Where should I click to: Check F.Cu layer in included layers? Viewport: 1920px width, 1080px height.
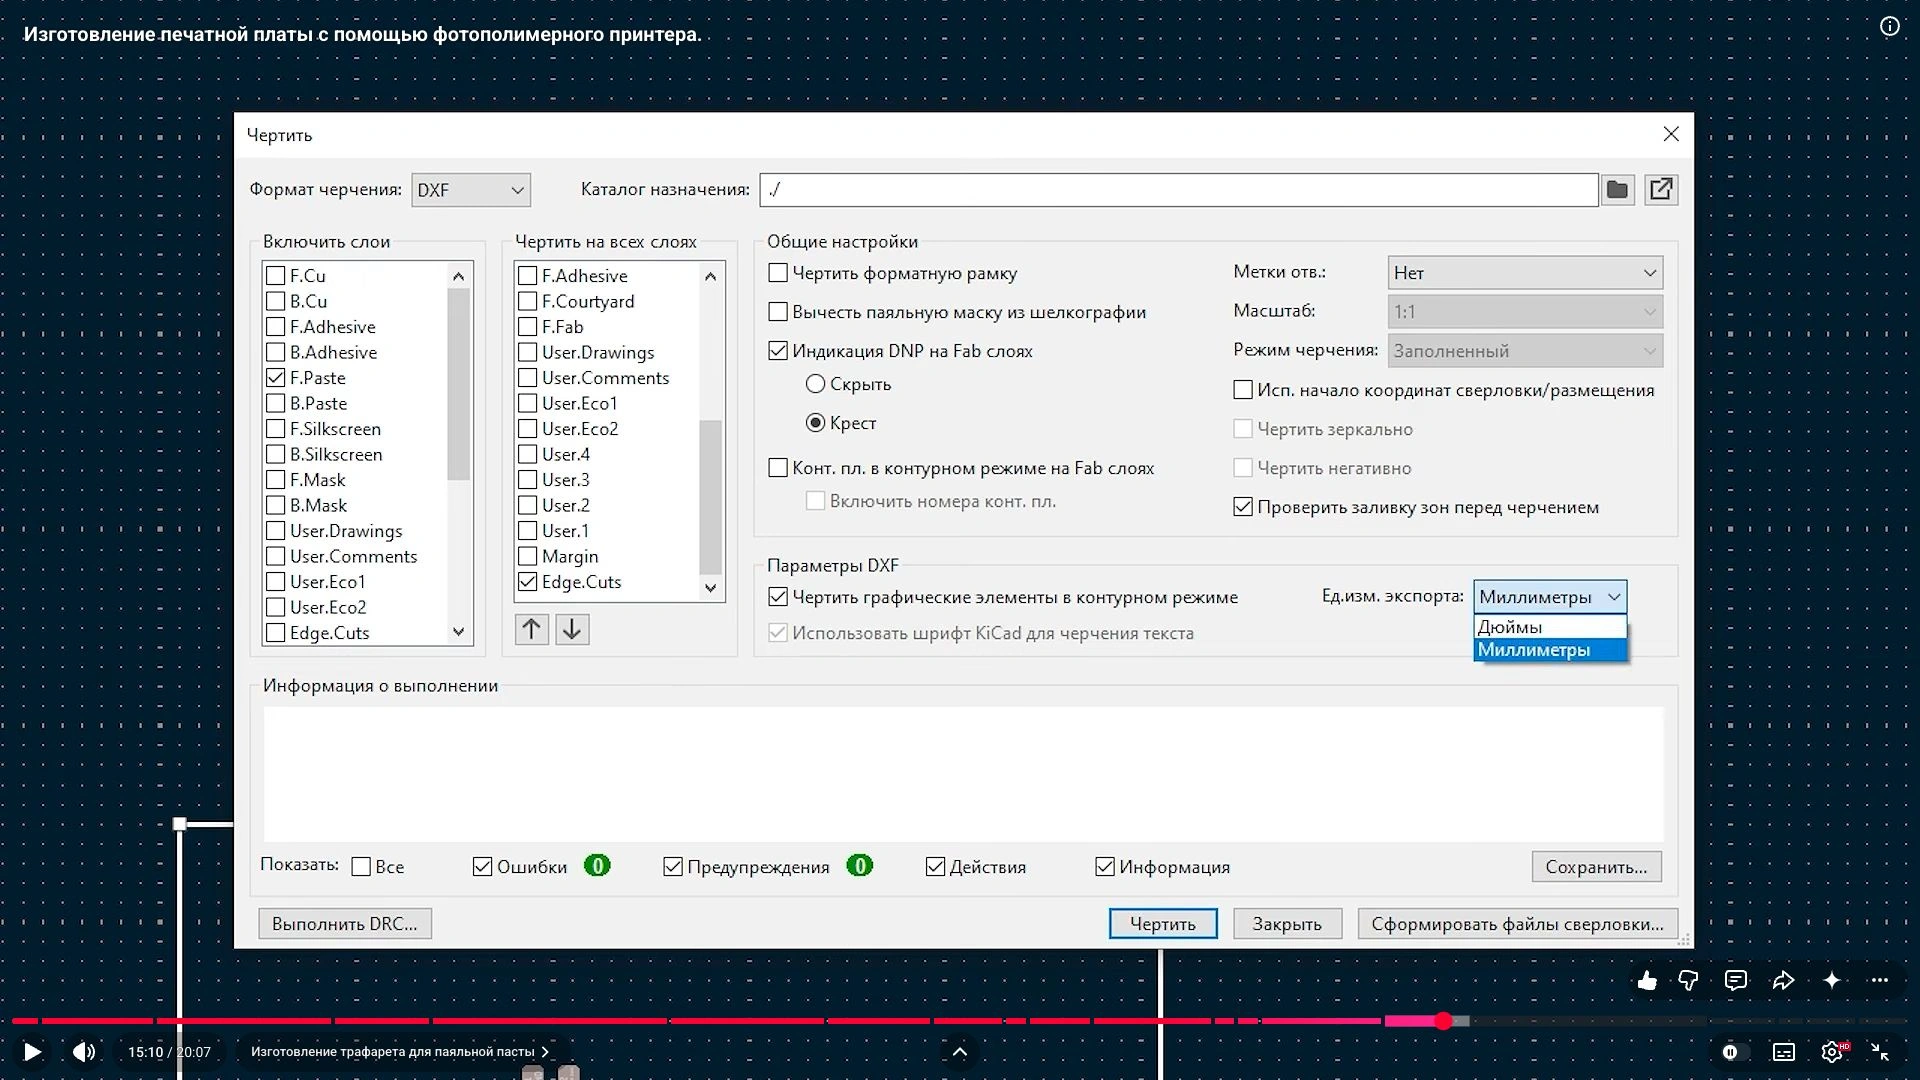pyautogui.click(x=276, y=276)
